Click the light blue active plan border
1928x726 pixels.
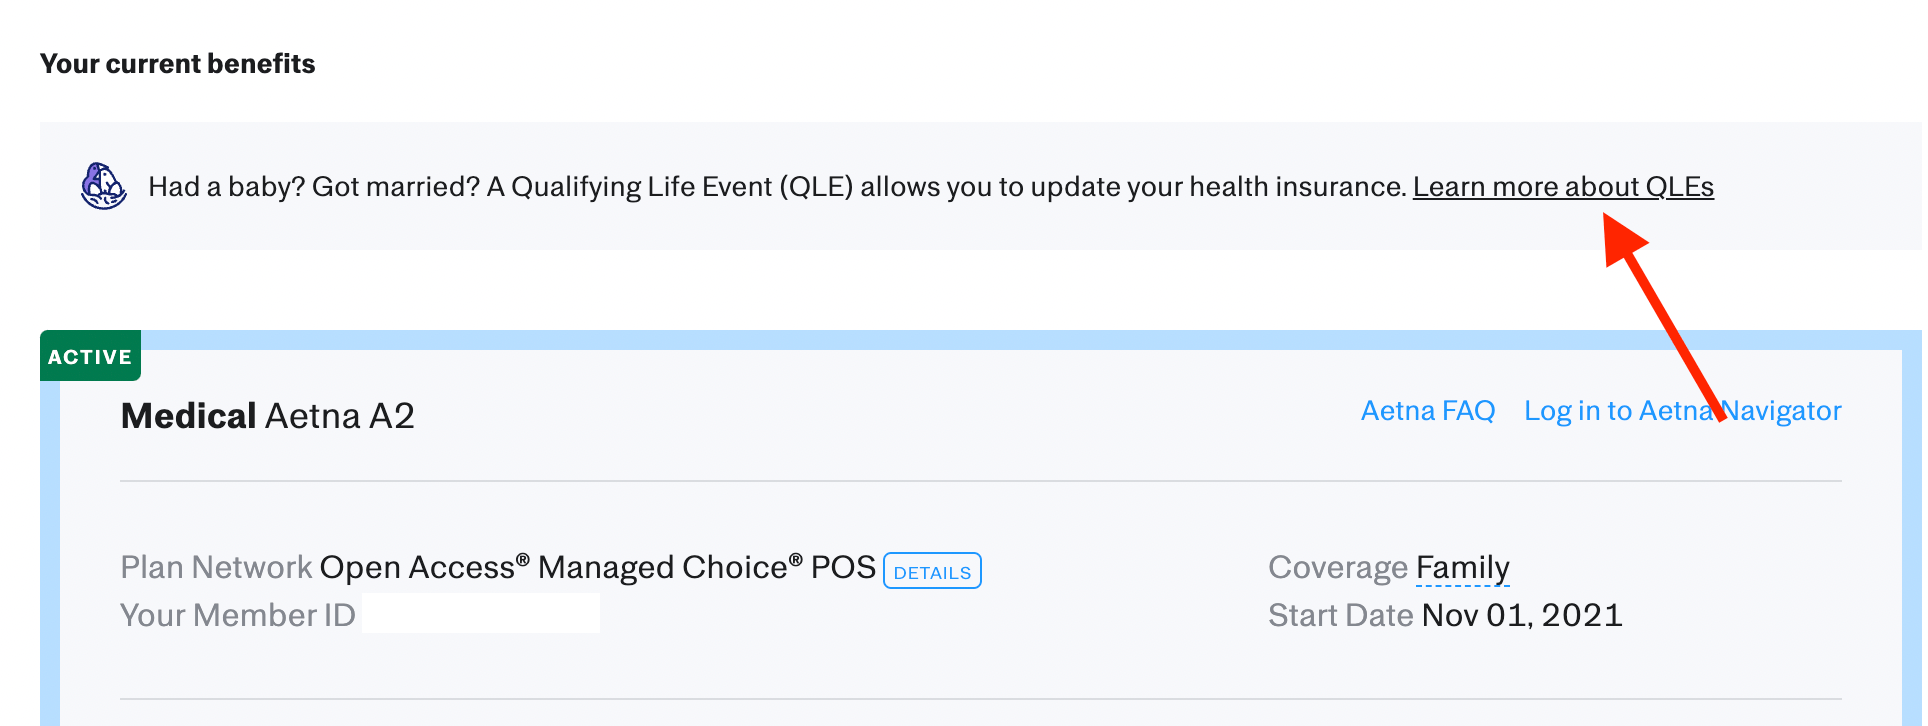(1000, 340)
